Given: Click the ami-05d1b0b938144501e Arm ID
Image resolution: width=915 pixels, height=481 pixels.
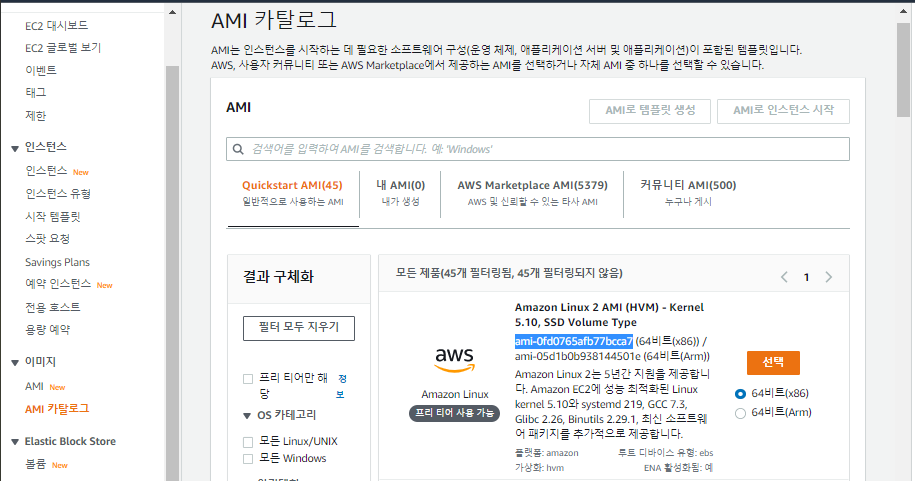Looking at the screenshot, I should 577,357.
